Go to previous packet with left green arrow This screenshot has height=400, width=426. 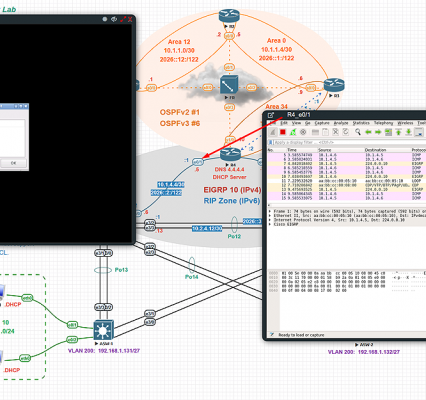coord(368,132)
